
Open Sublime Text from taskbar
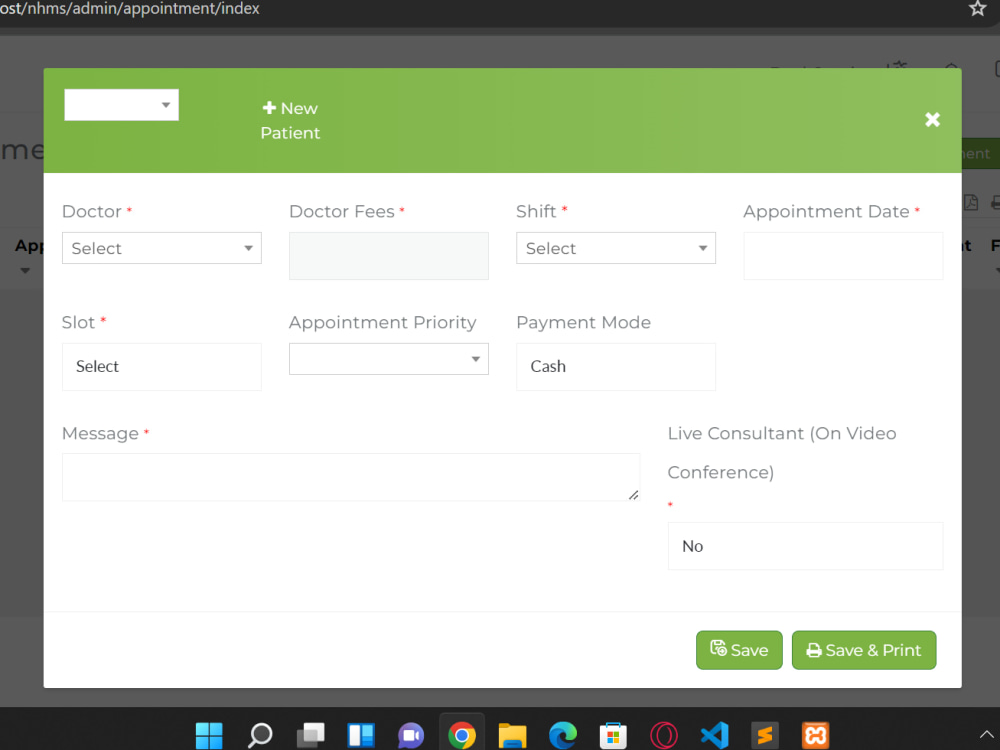tap(765, 735)
